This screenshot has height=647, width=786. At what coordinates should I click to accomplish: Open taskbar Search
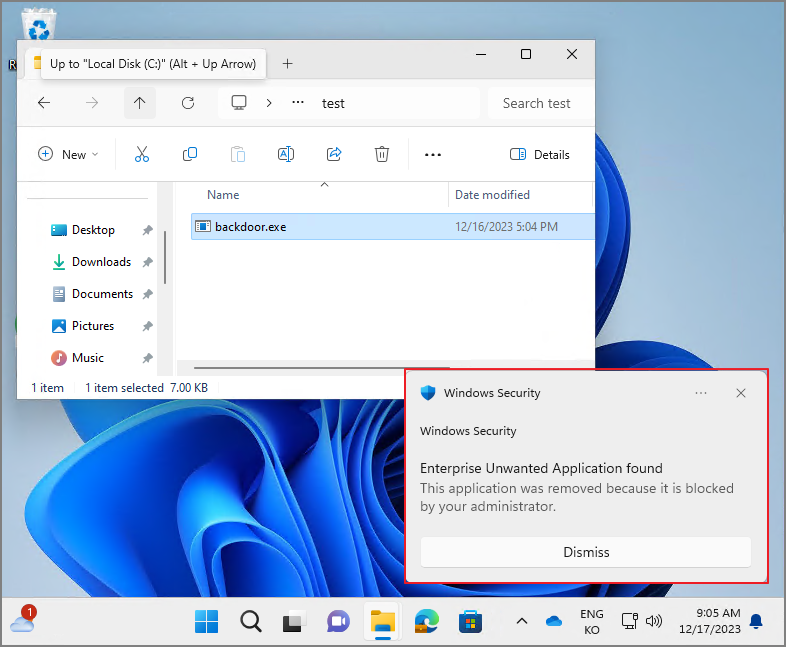pos(251,621)
